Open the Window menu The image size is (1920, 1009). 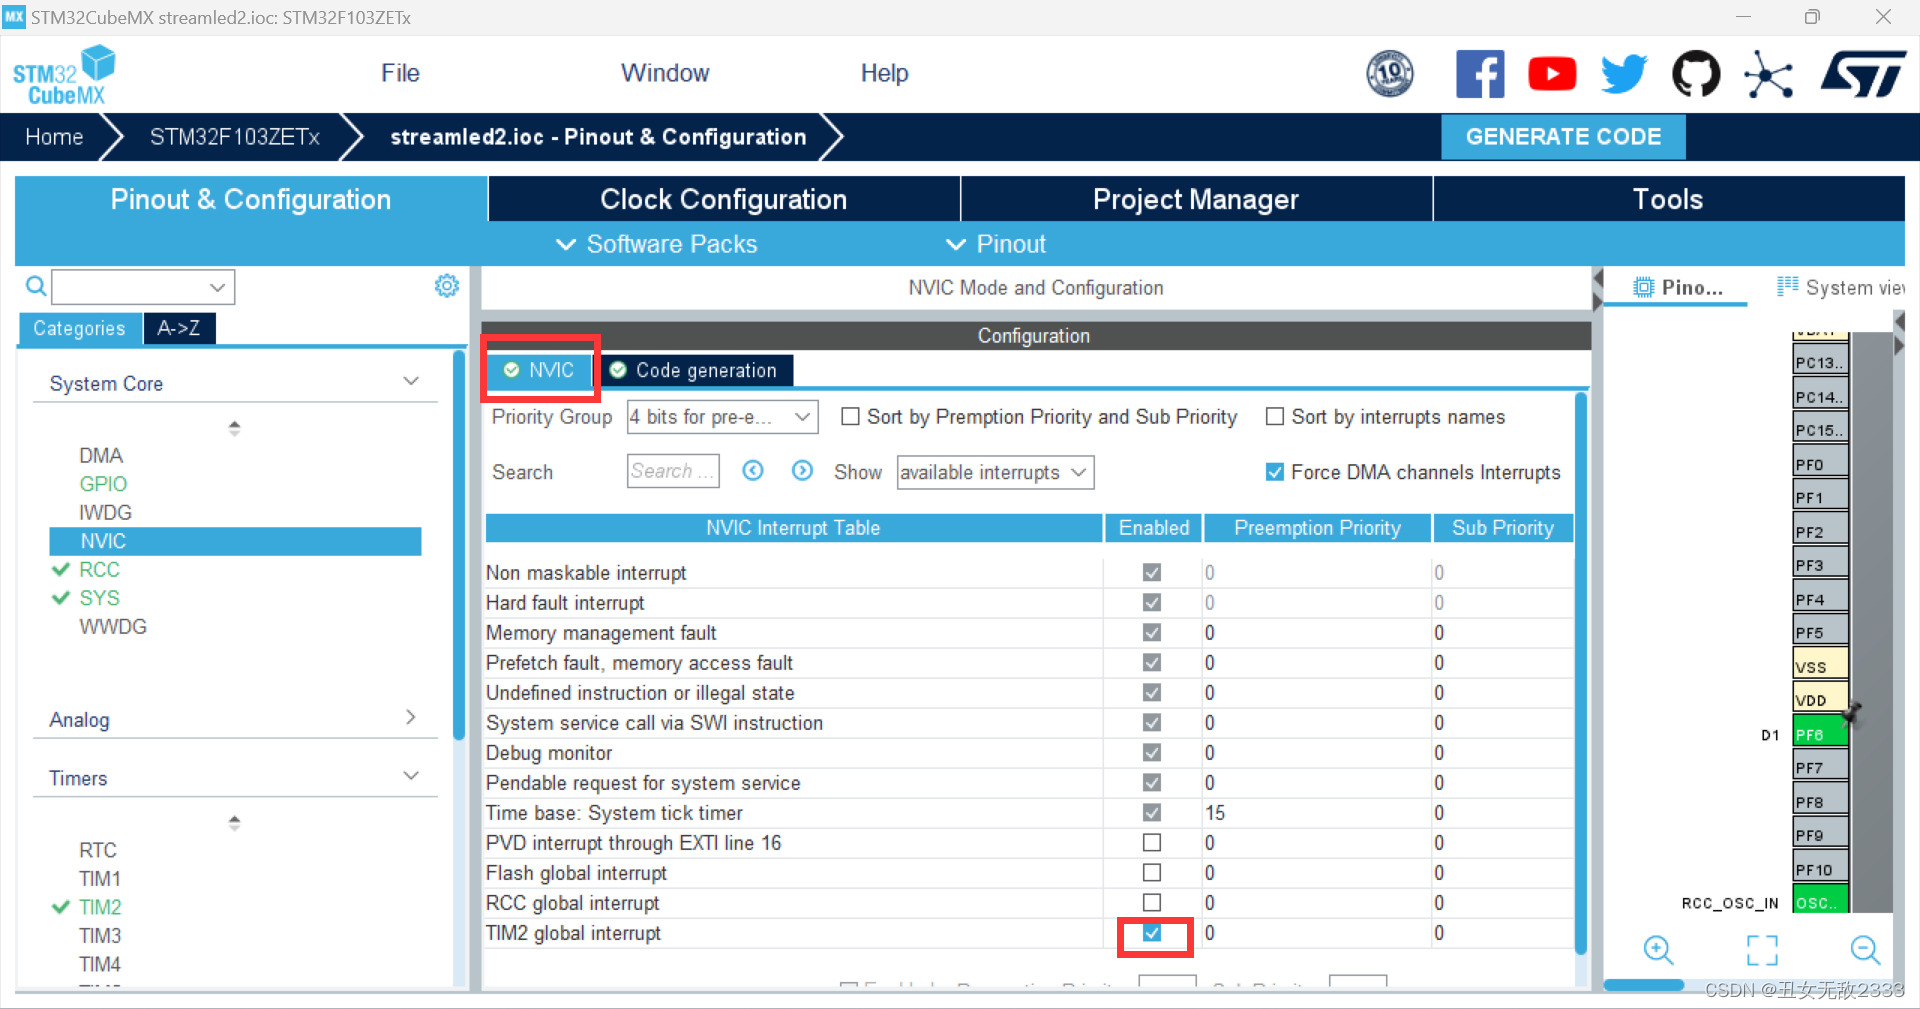pos(665,73)
